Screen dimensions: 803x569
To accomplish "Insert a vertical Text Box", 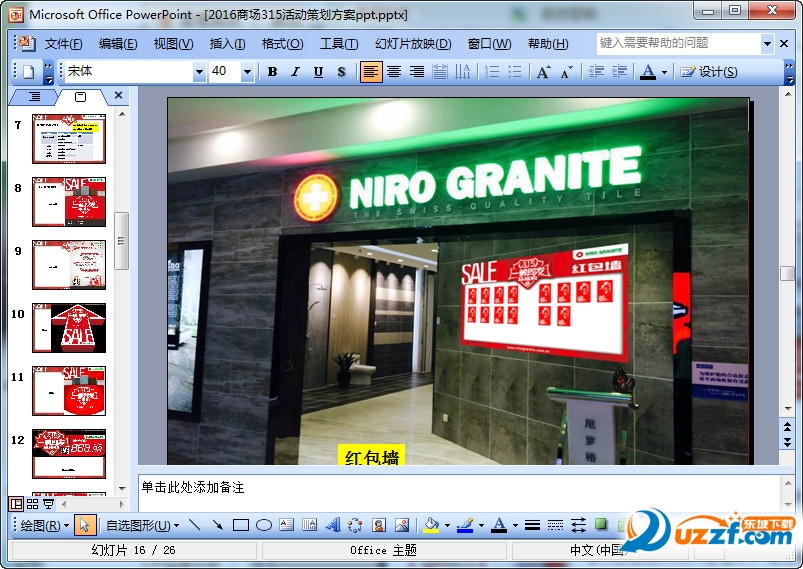I will 309,525.
